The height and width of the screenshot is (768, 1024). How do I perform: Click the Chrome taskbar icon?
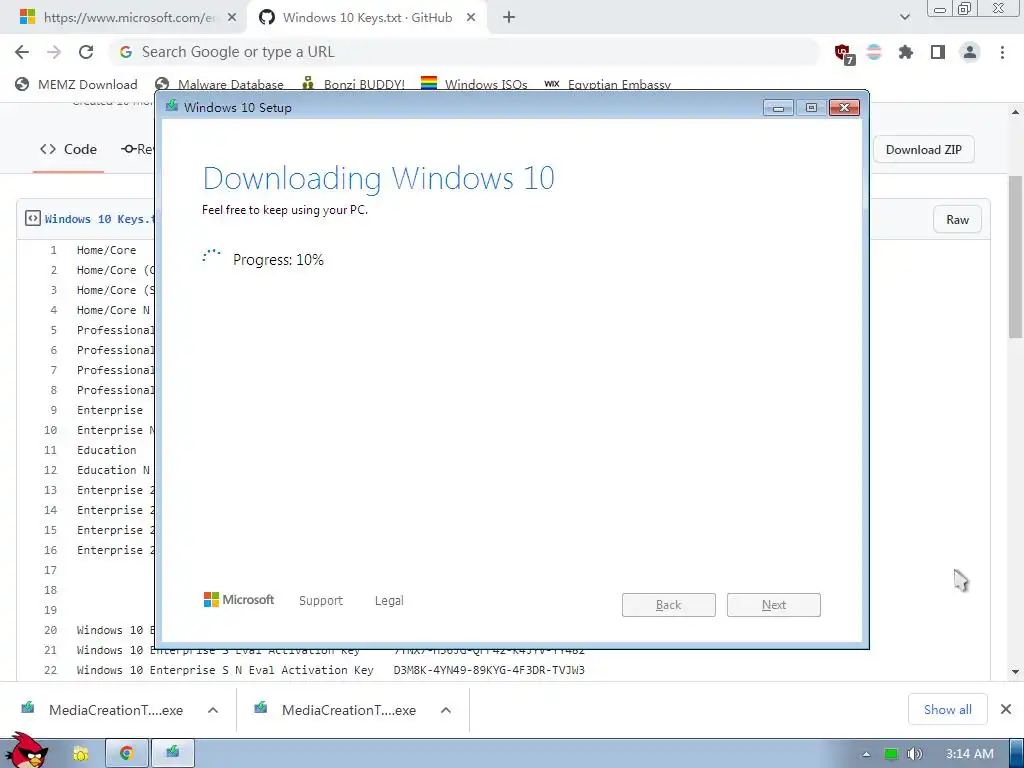click(127, 754)
